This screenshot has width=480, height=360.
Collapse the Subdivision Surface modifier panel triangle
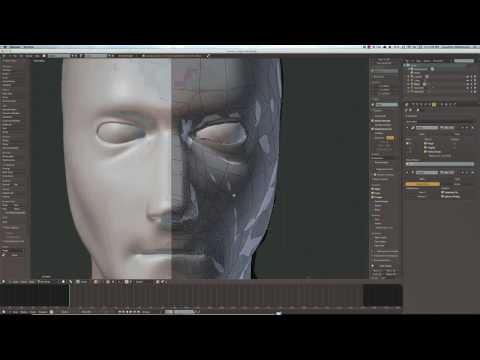coord(407,172)
